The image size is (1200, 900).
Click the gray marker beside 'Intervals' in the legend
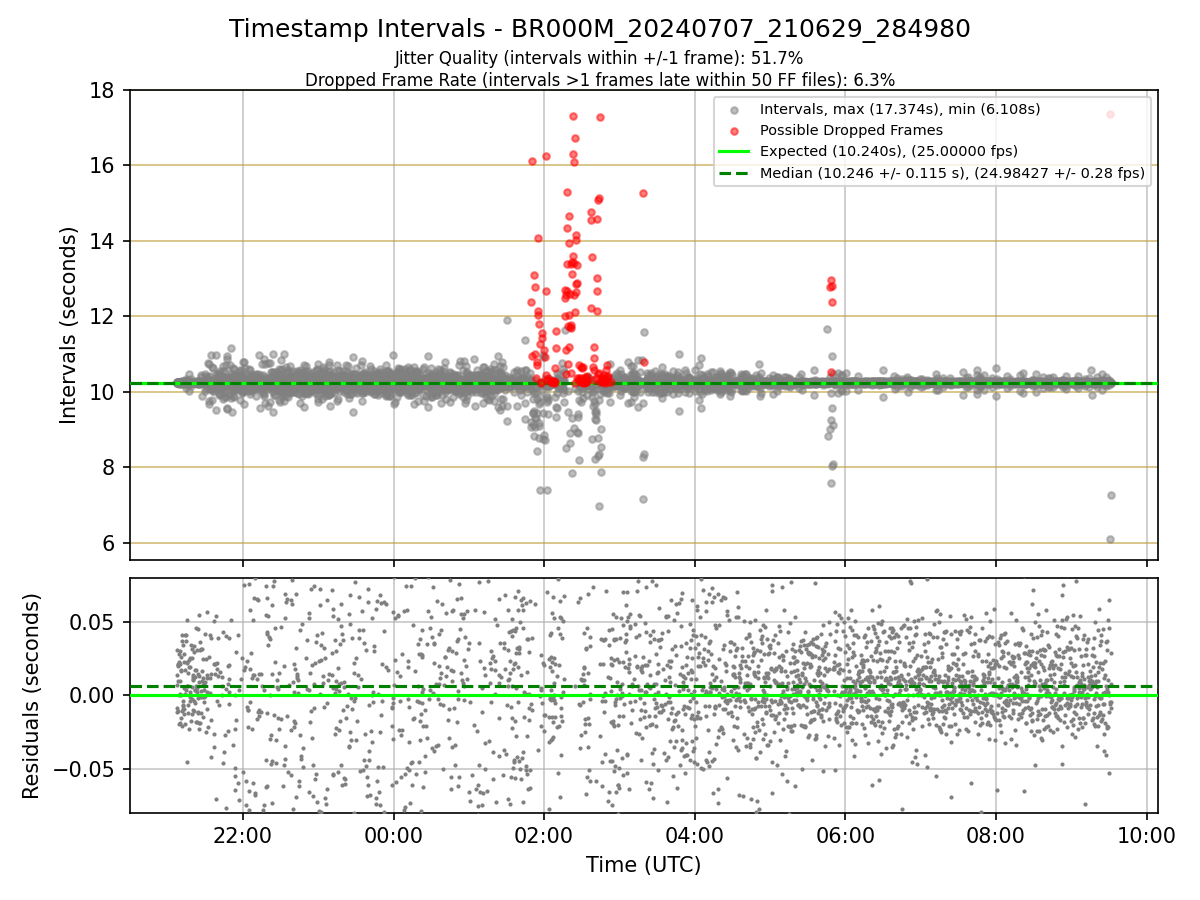tap(735, 110)
